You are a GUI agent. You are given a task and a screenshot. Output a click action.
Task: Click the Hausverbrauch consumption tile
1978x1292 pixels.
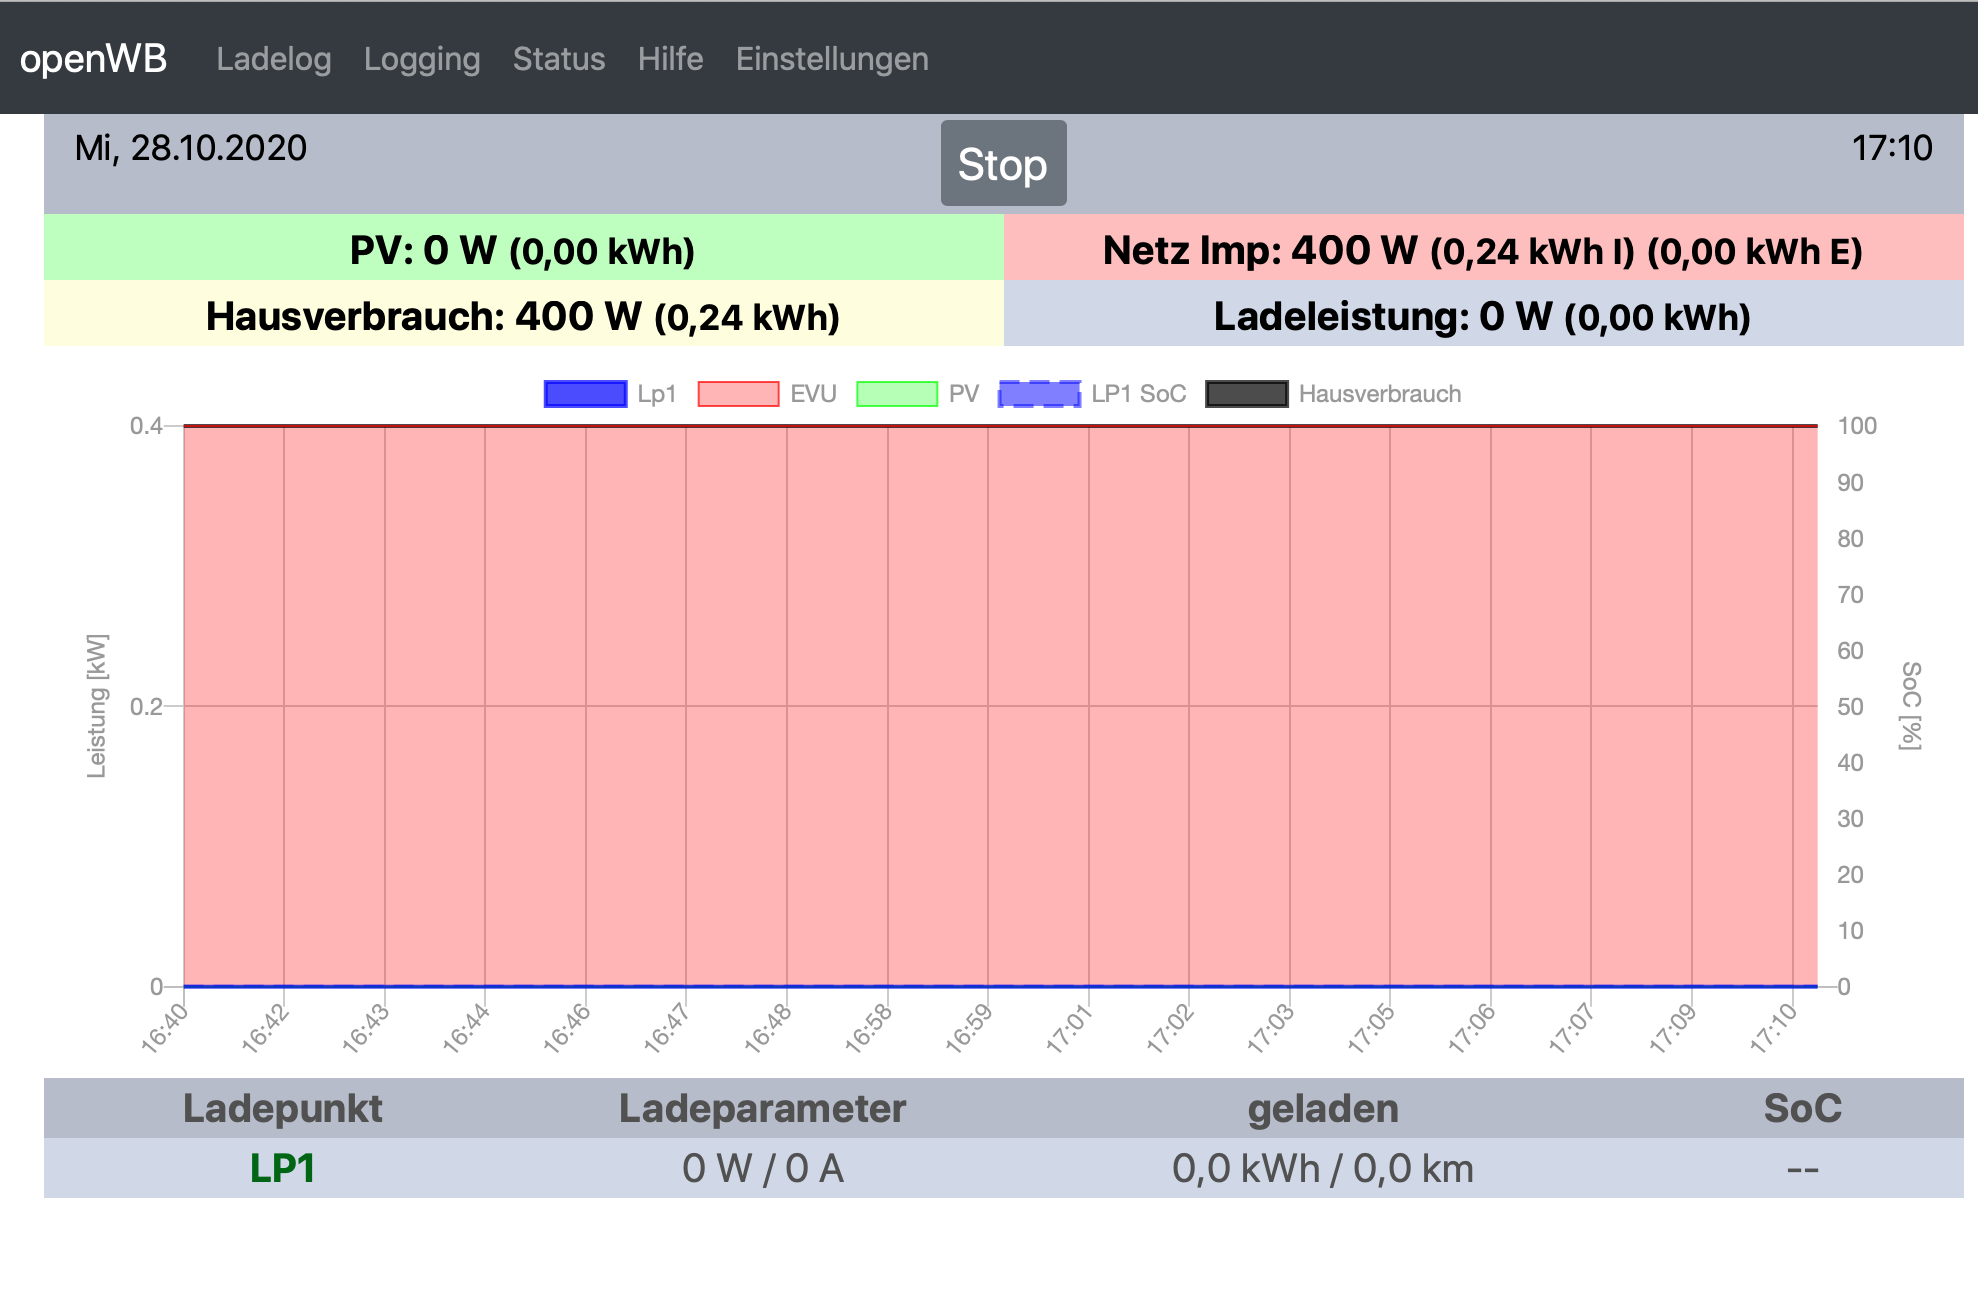coord(522,316)
